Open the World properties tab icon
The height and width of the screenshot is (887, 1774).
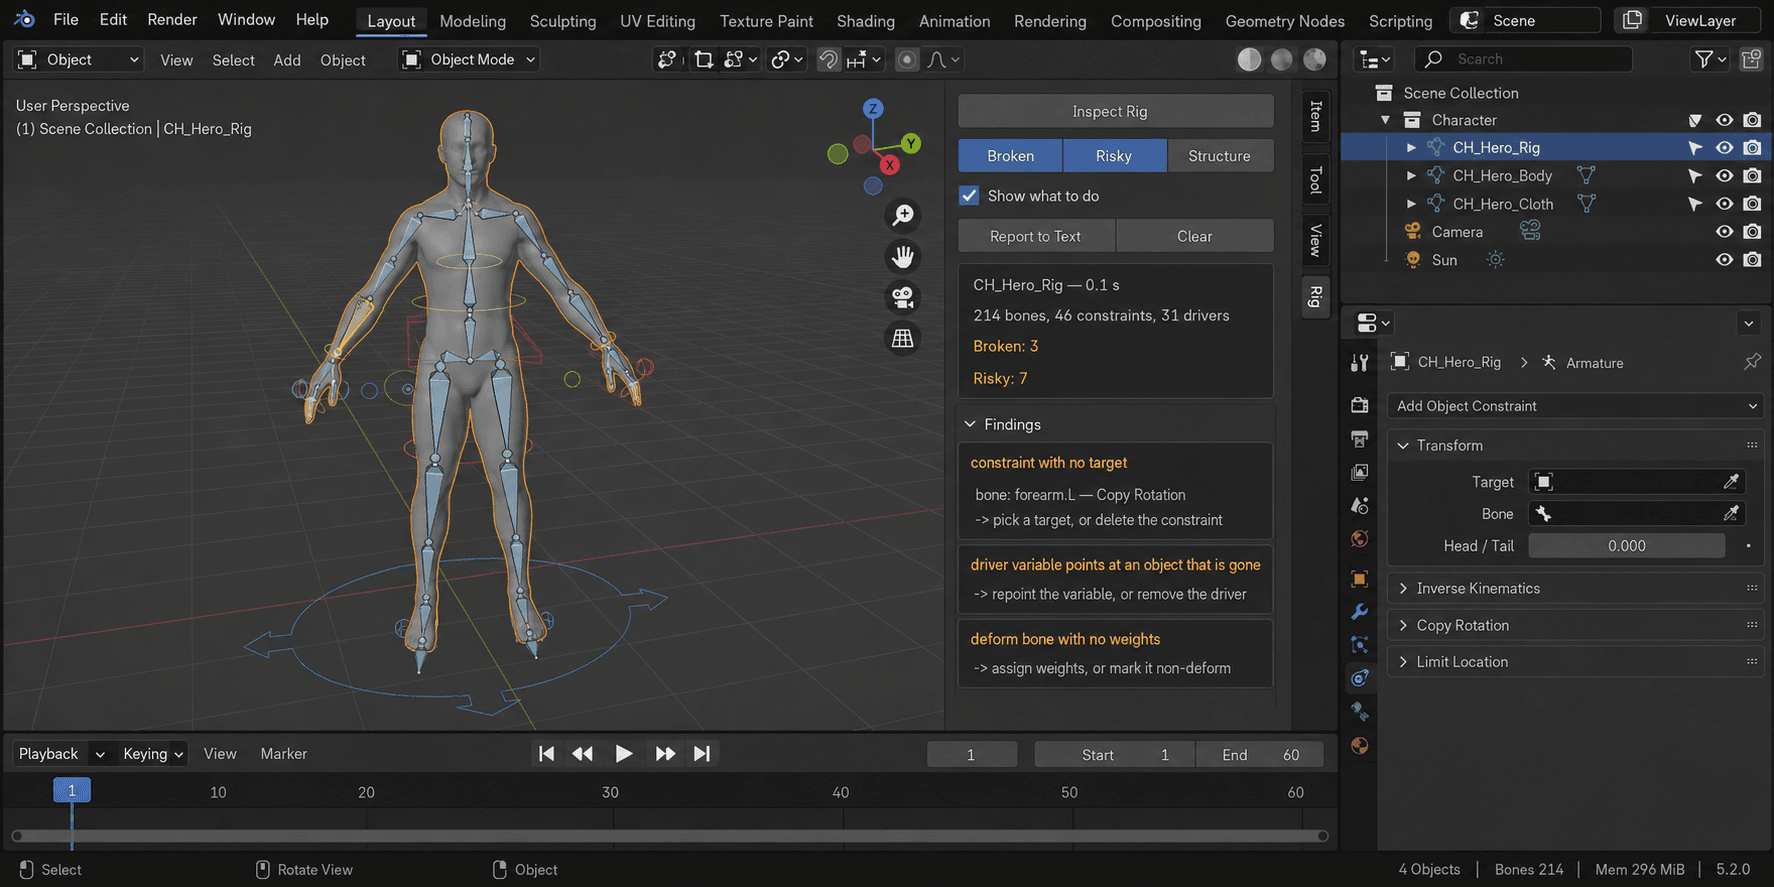click(1359, 539)
